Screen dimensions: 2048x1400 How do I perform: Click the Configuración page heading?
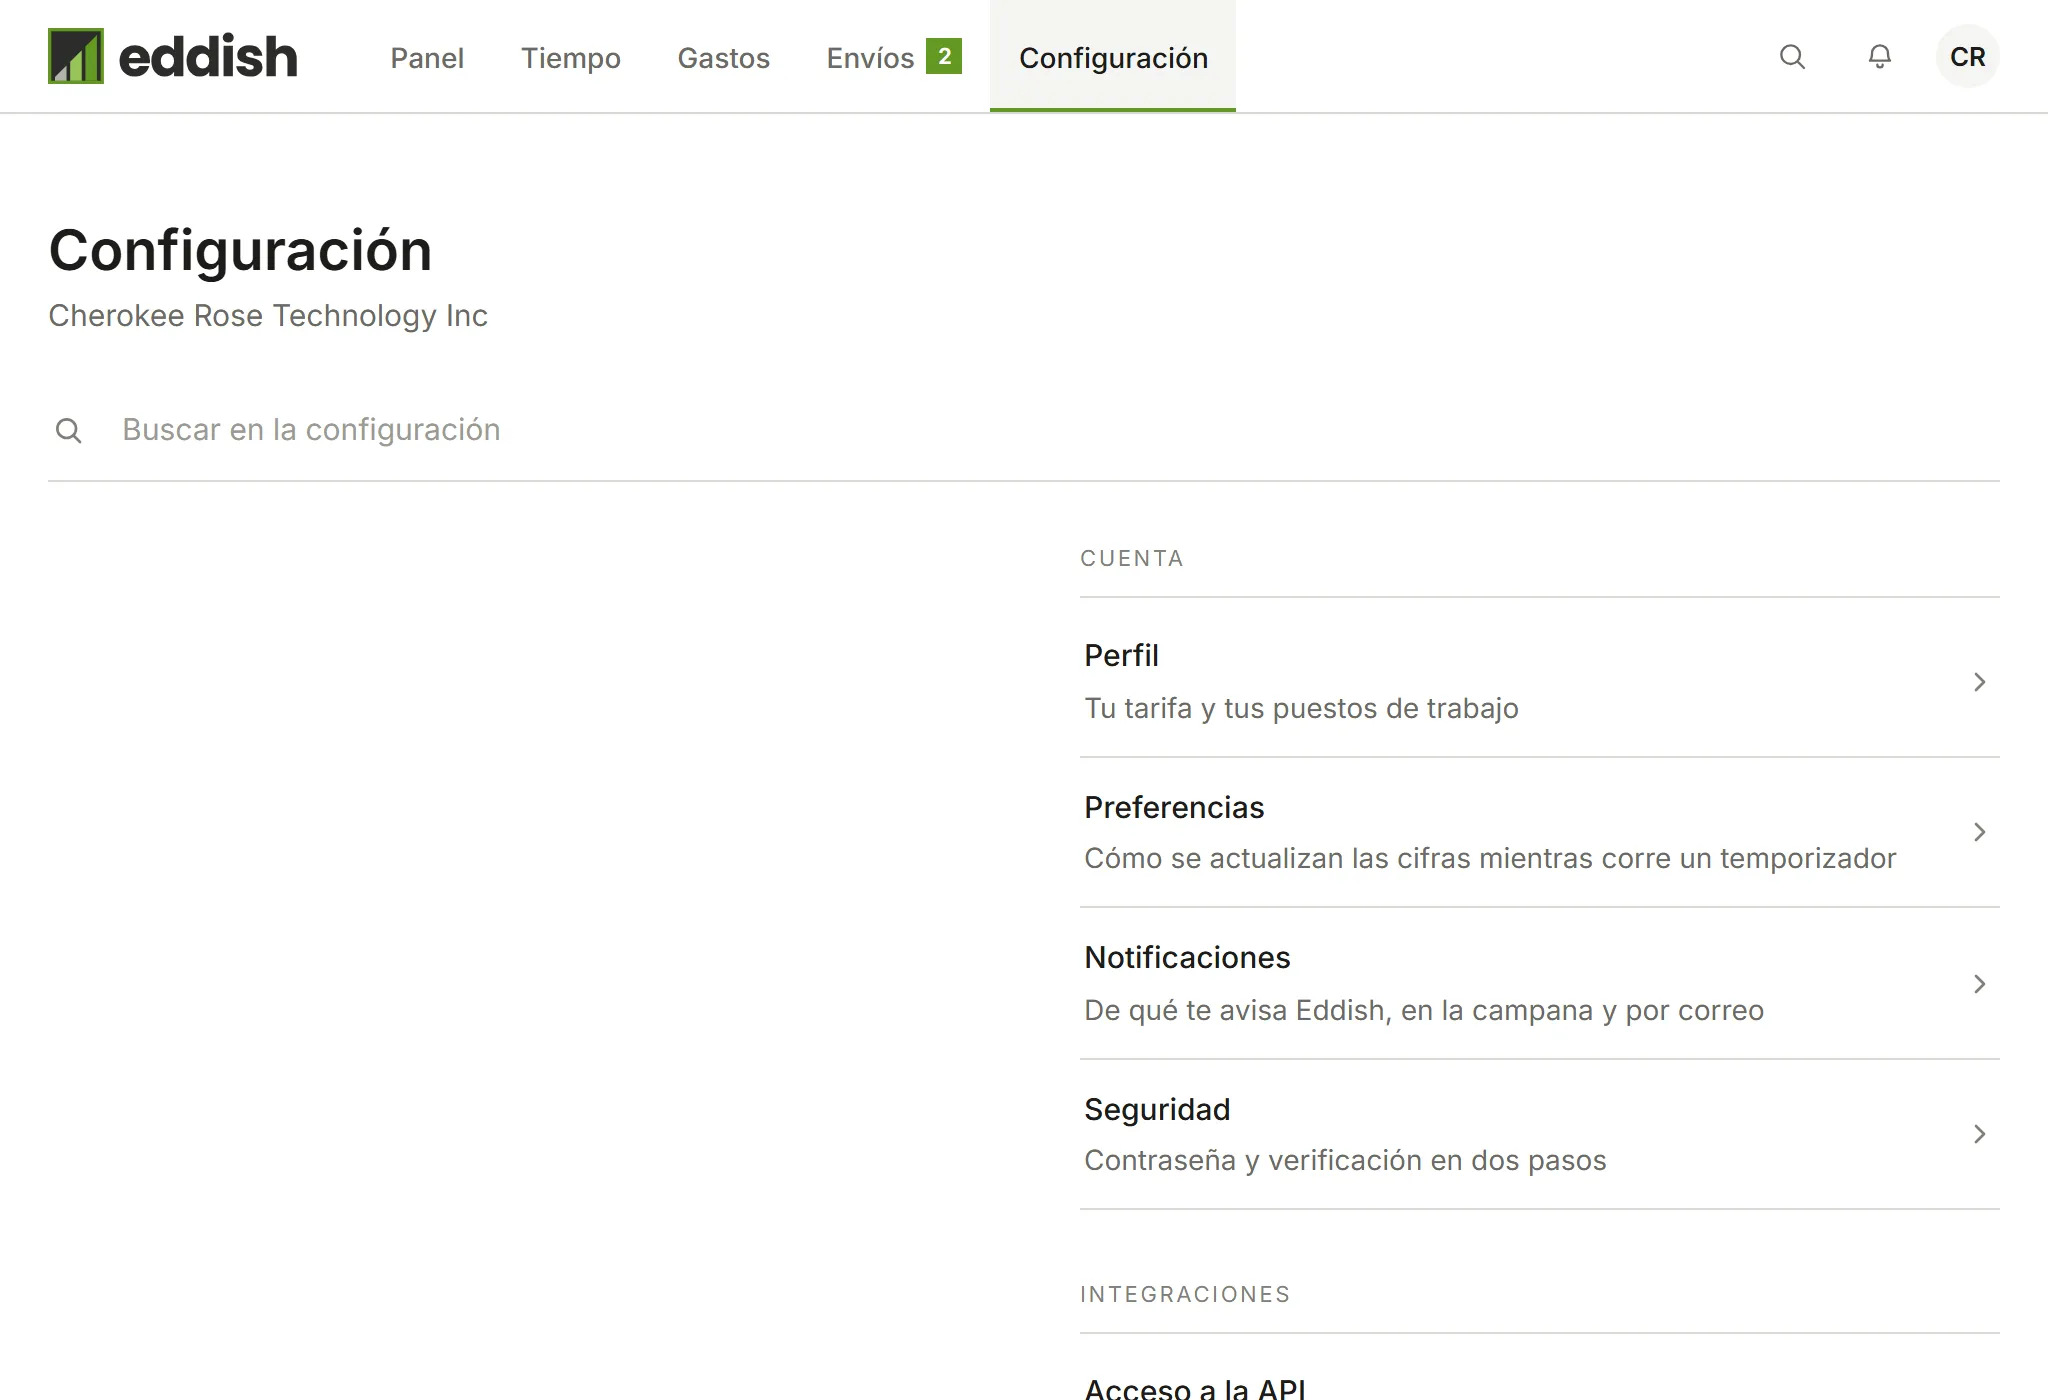240,251
